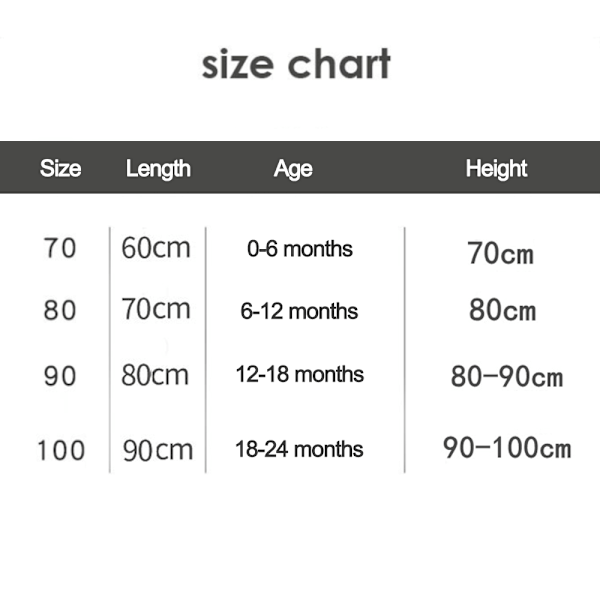Click the '90–100cm' height cell
This screenshot has height=600, width=600.
pyautogui.click(x=507, y=447)
